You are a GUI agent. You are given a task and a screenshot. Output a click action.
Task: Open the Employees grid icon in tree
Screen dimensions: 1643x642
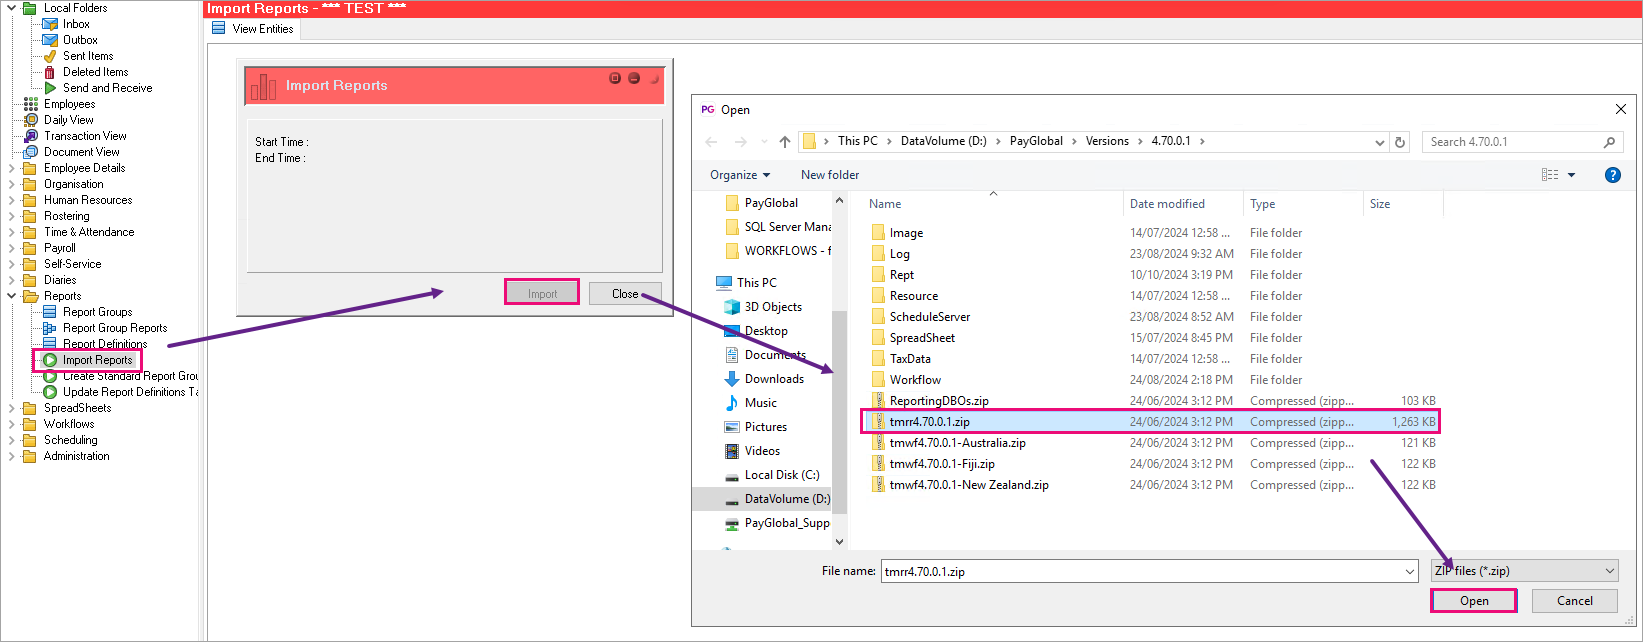tap(31, 104)
